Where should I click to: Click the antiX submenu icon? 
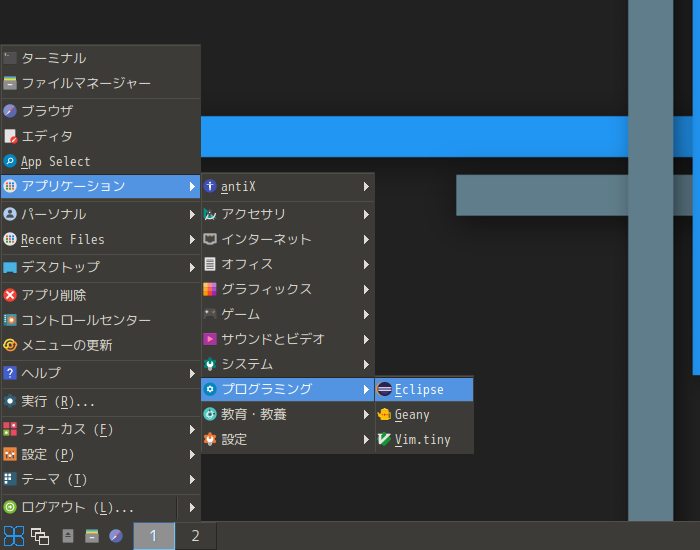[210, 186]
